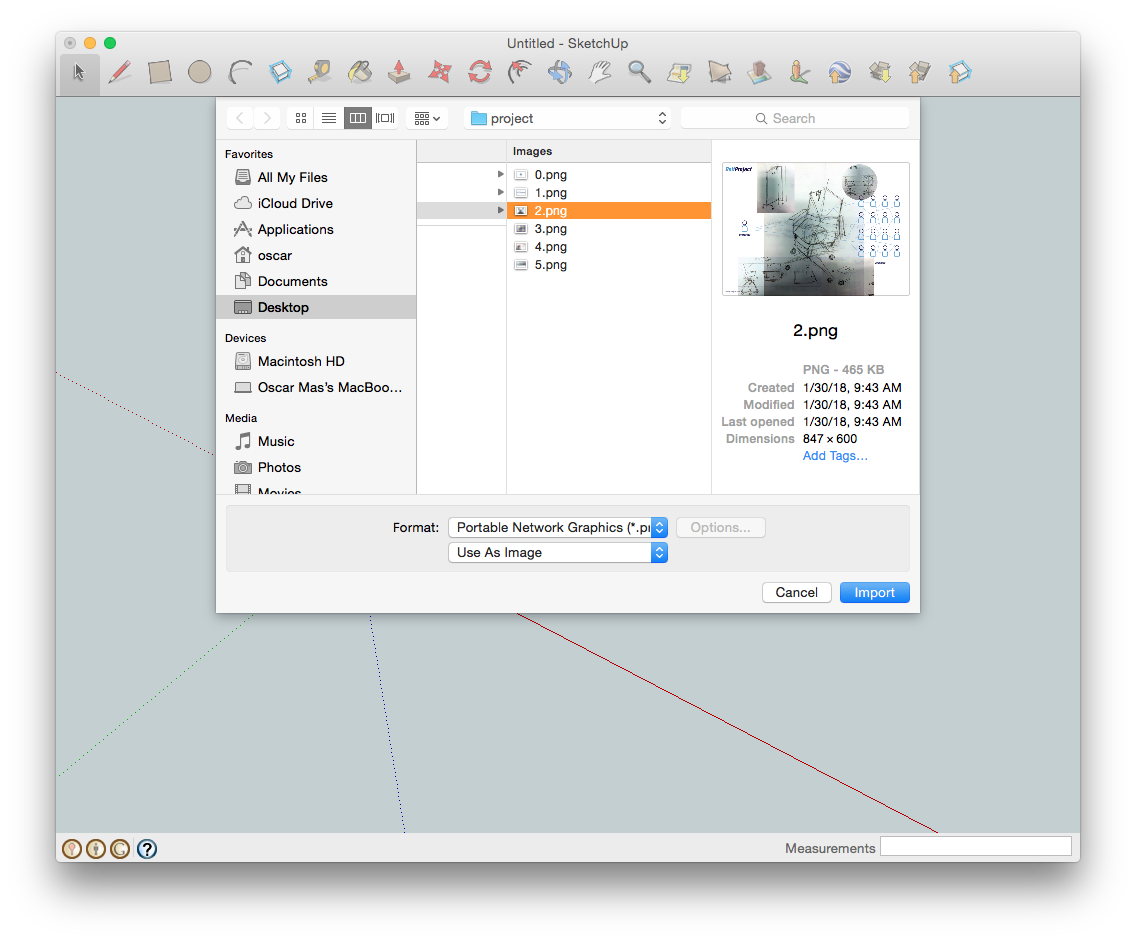Select the Push/Pull tool

399,72
